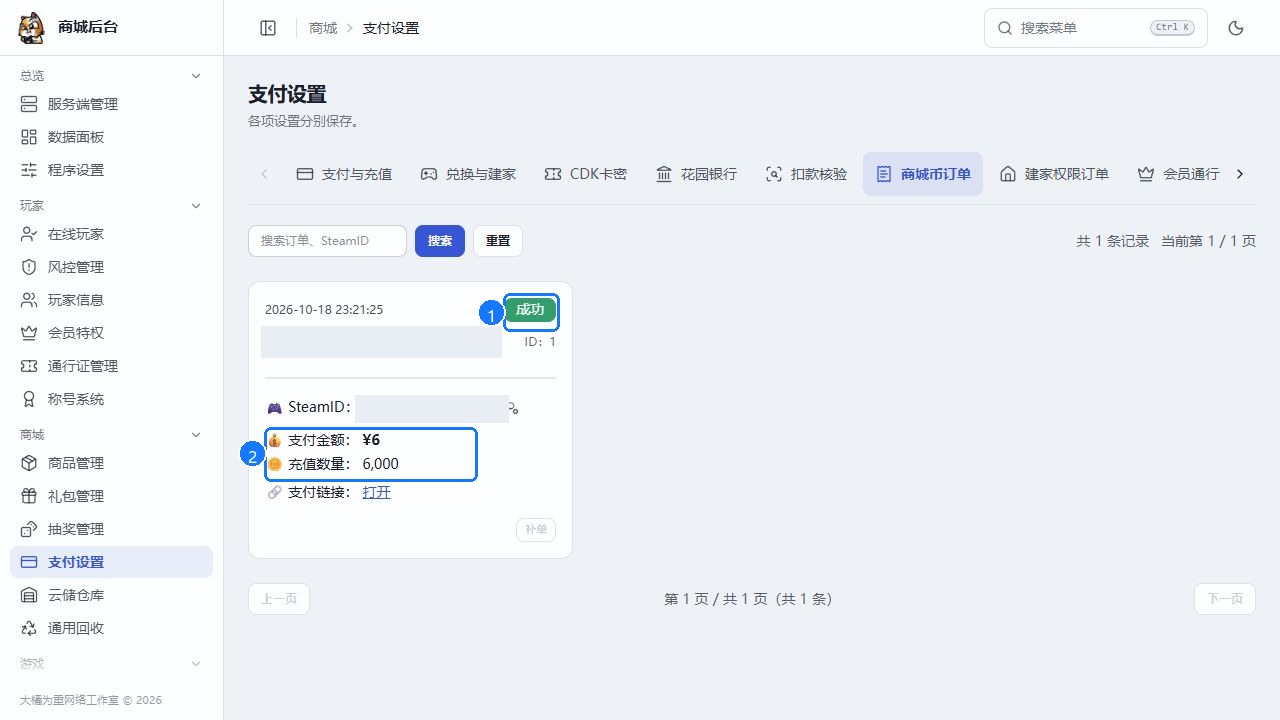The image size is (1280, 720).
Task: Open 通行证管理 in sidebar
Action: (111, 366)
